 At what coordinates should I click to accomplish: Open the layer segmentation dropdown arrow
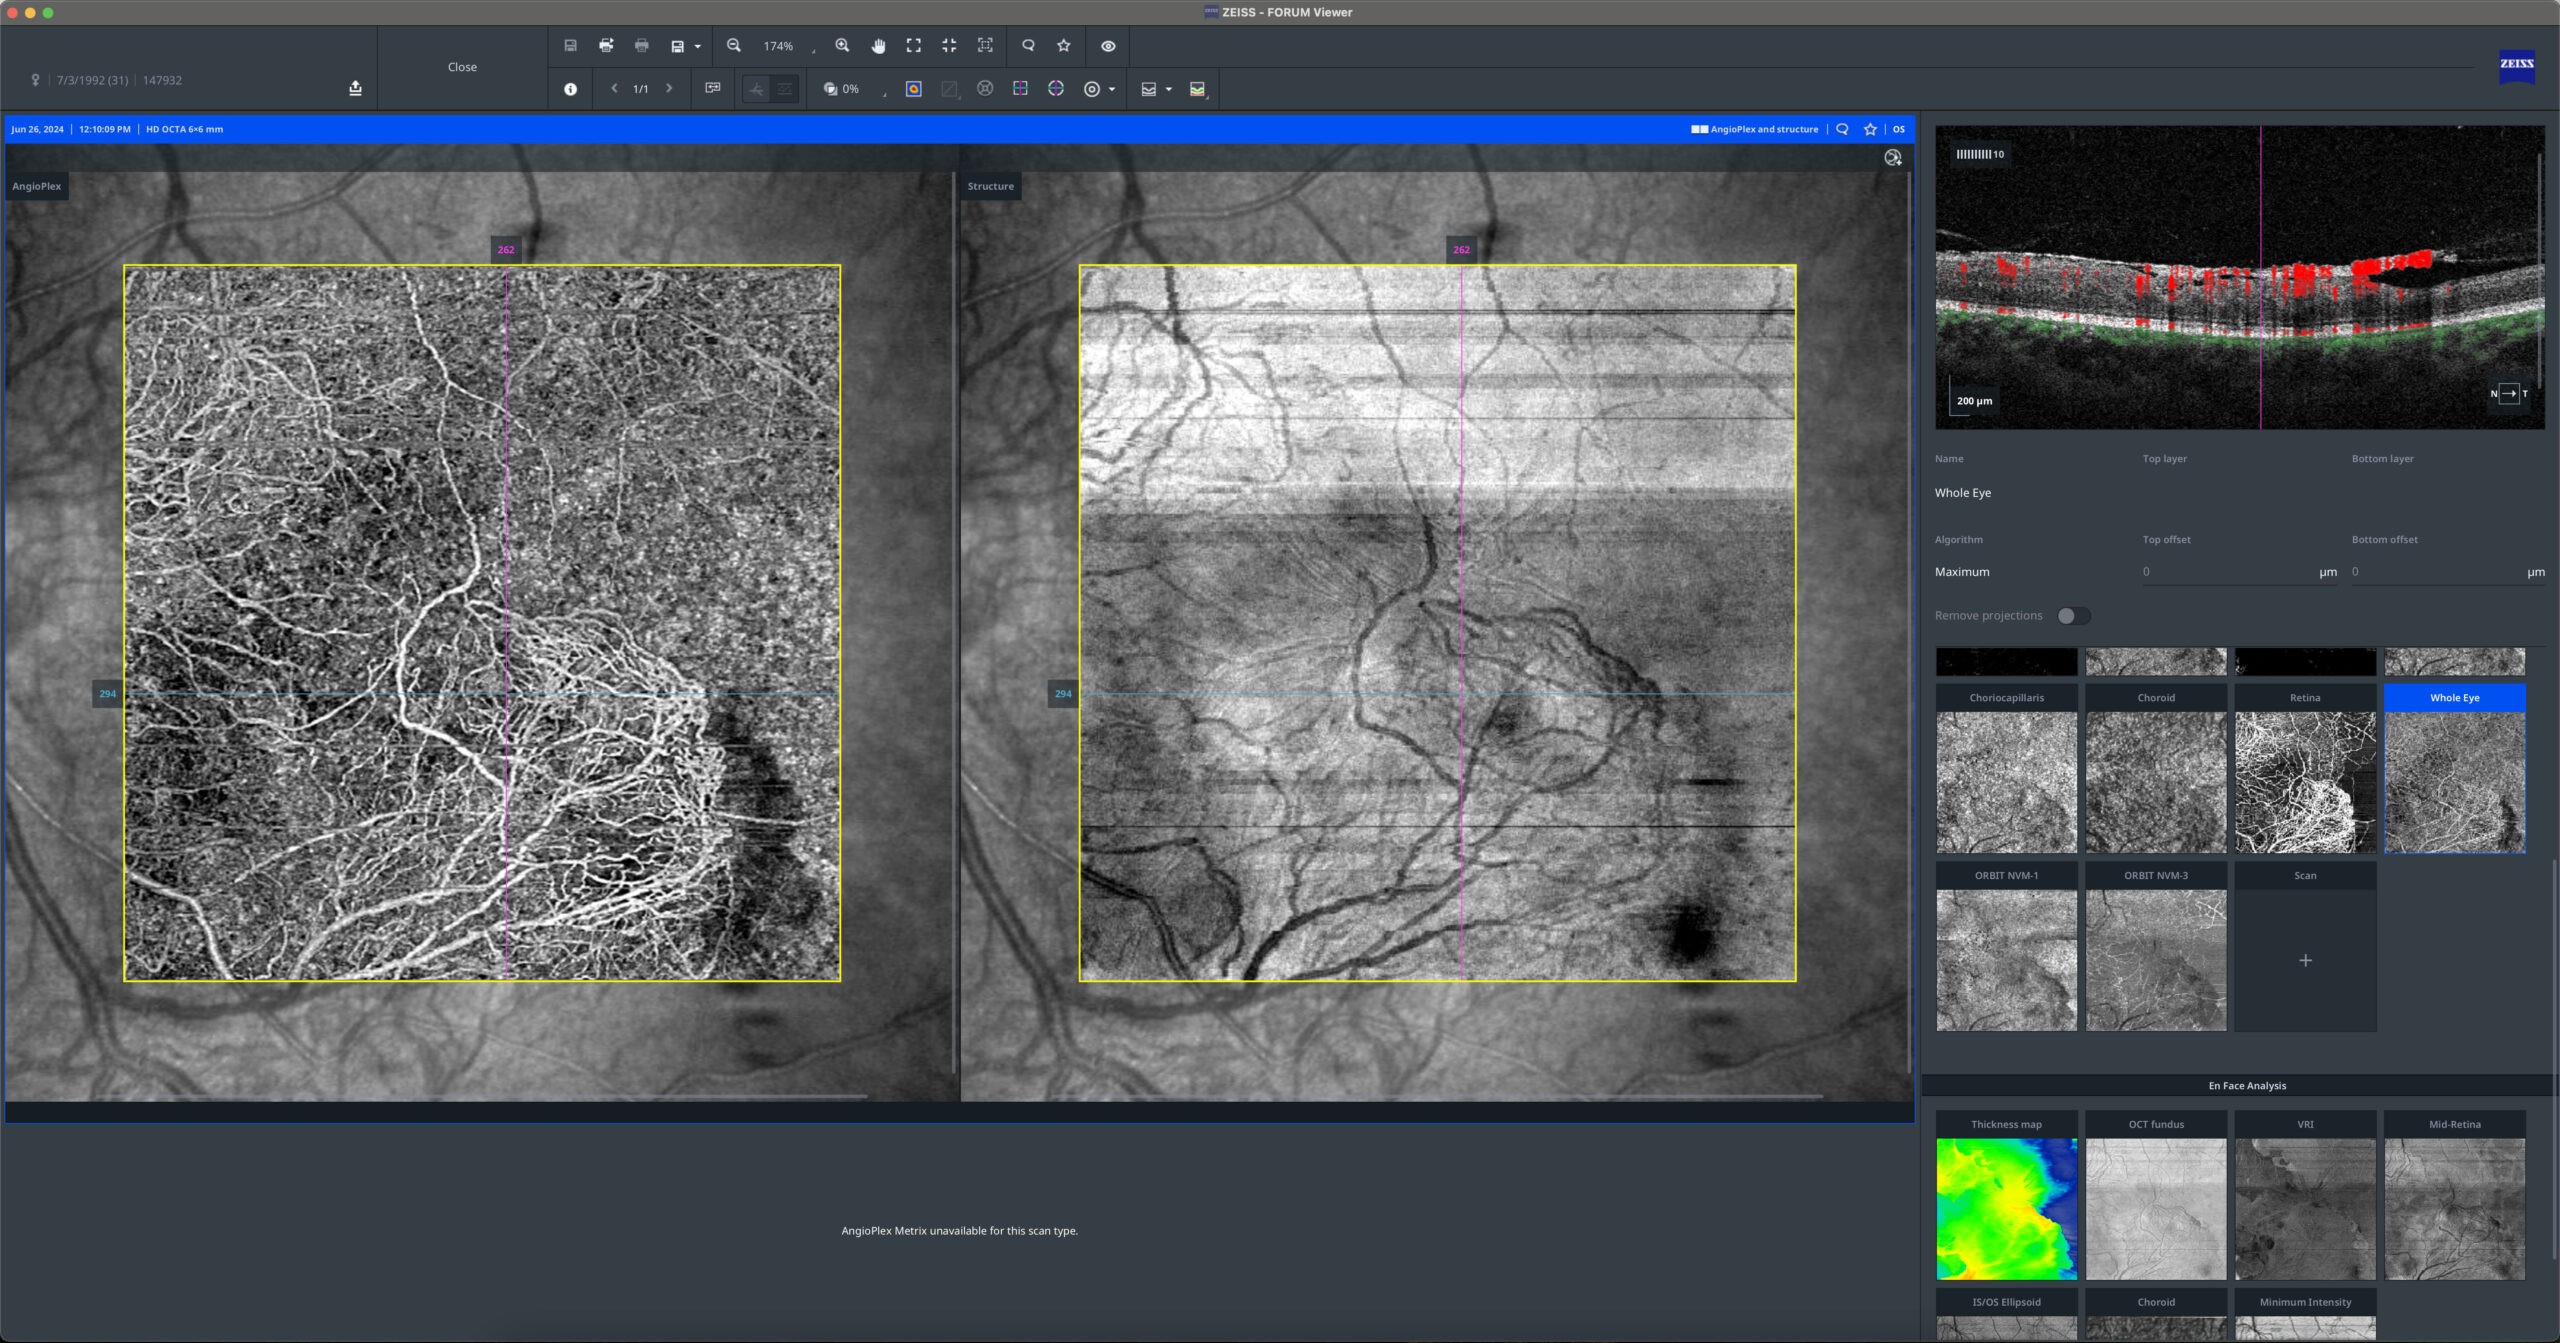[1168, 90]
